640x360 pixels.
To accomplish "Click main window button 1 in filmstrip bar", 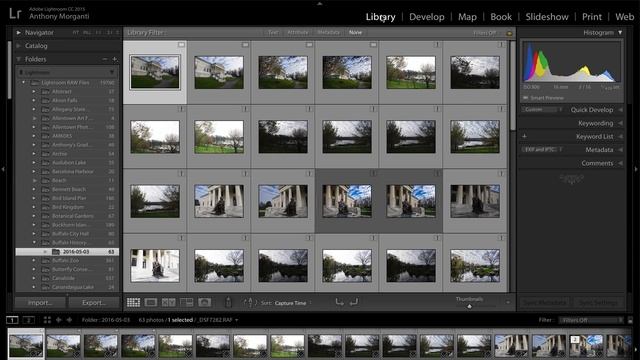I will [12, 320].
